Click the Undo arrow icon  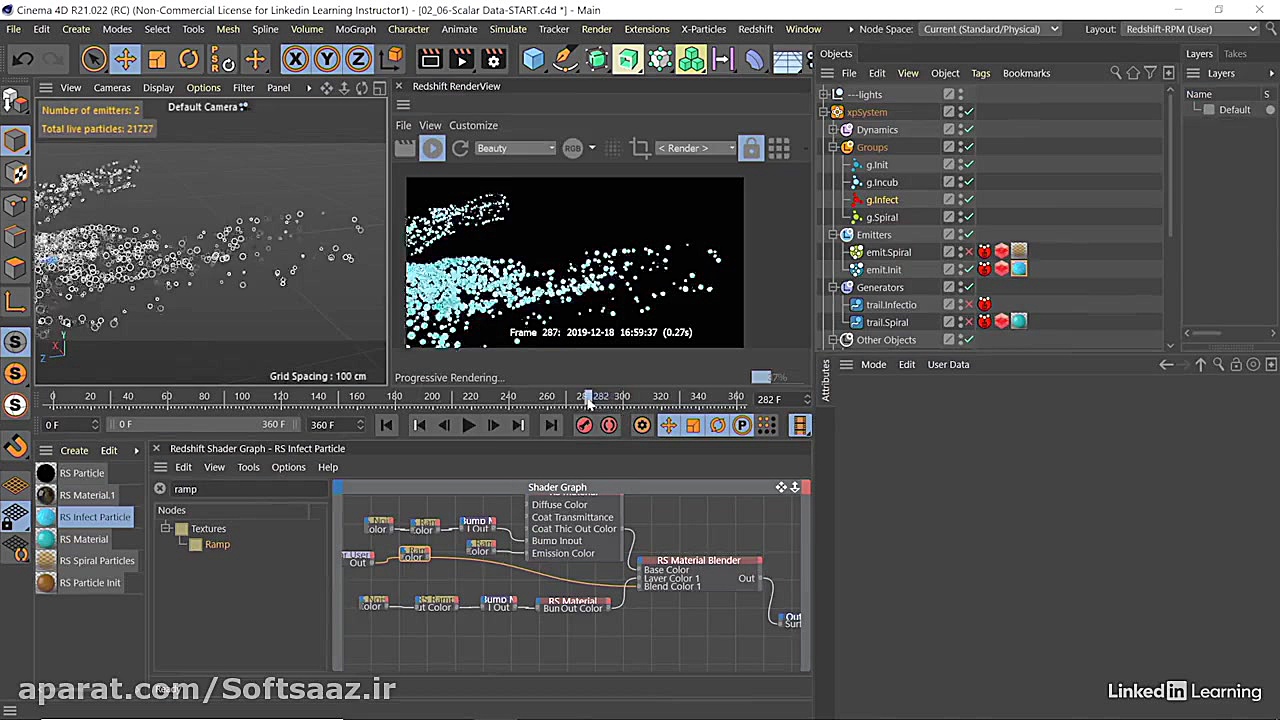(x=22, y=60)
